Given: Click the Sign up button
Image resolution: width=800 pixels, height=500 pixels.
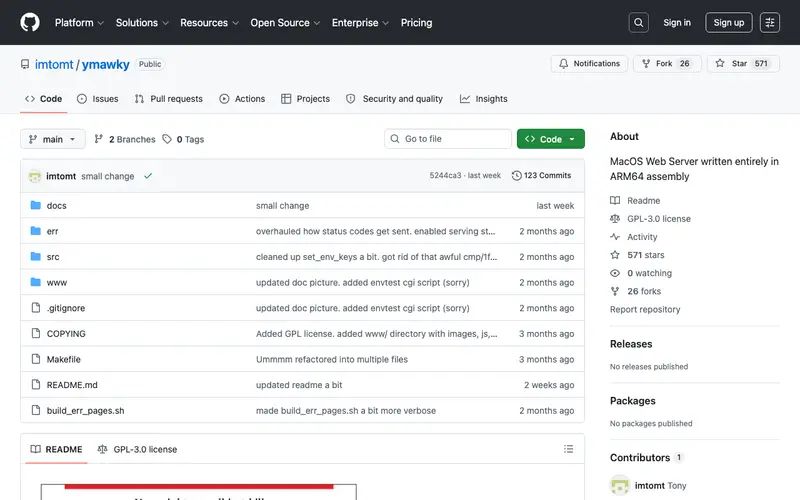Looking at the screenshot, I should [x=729, y=22].
